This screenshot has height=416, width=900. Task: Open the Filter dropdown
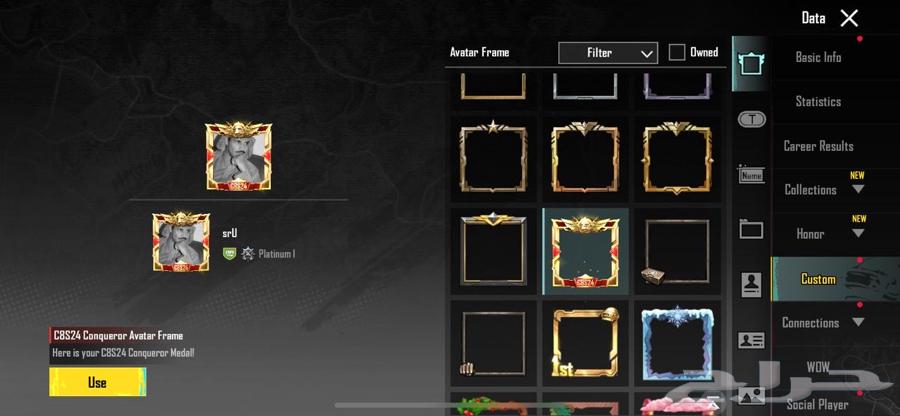click(608, 53)
